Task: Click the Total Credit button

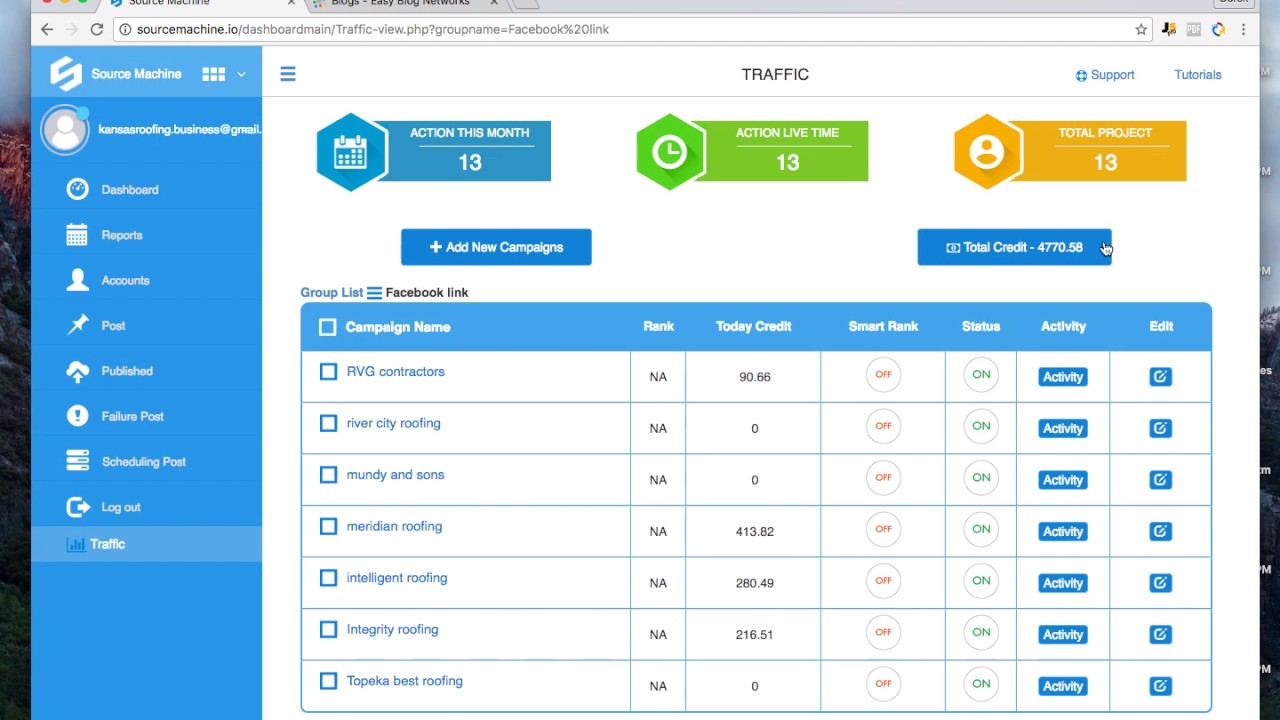Action: [1014, 247]
